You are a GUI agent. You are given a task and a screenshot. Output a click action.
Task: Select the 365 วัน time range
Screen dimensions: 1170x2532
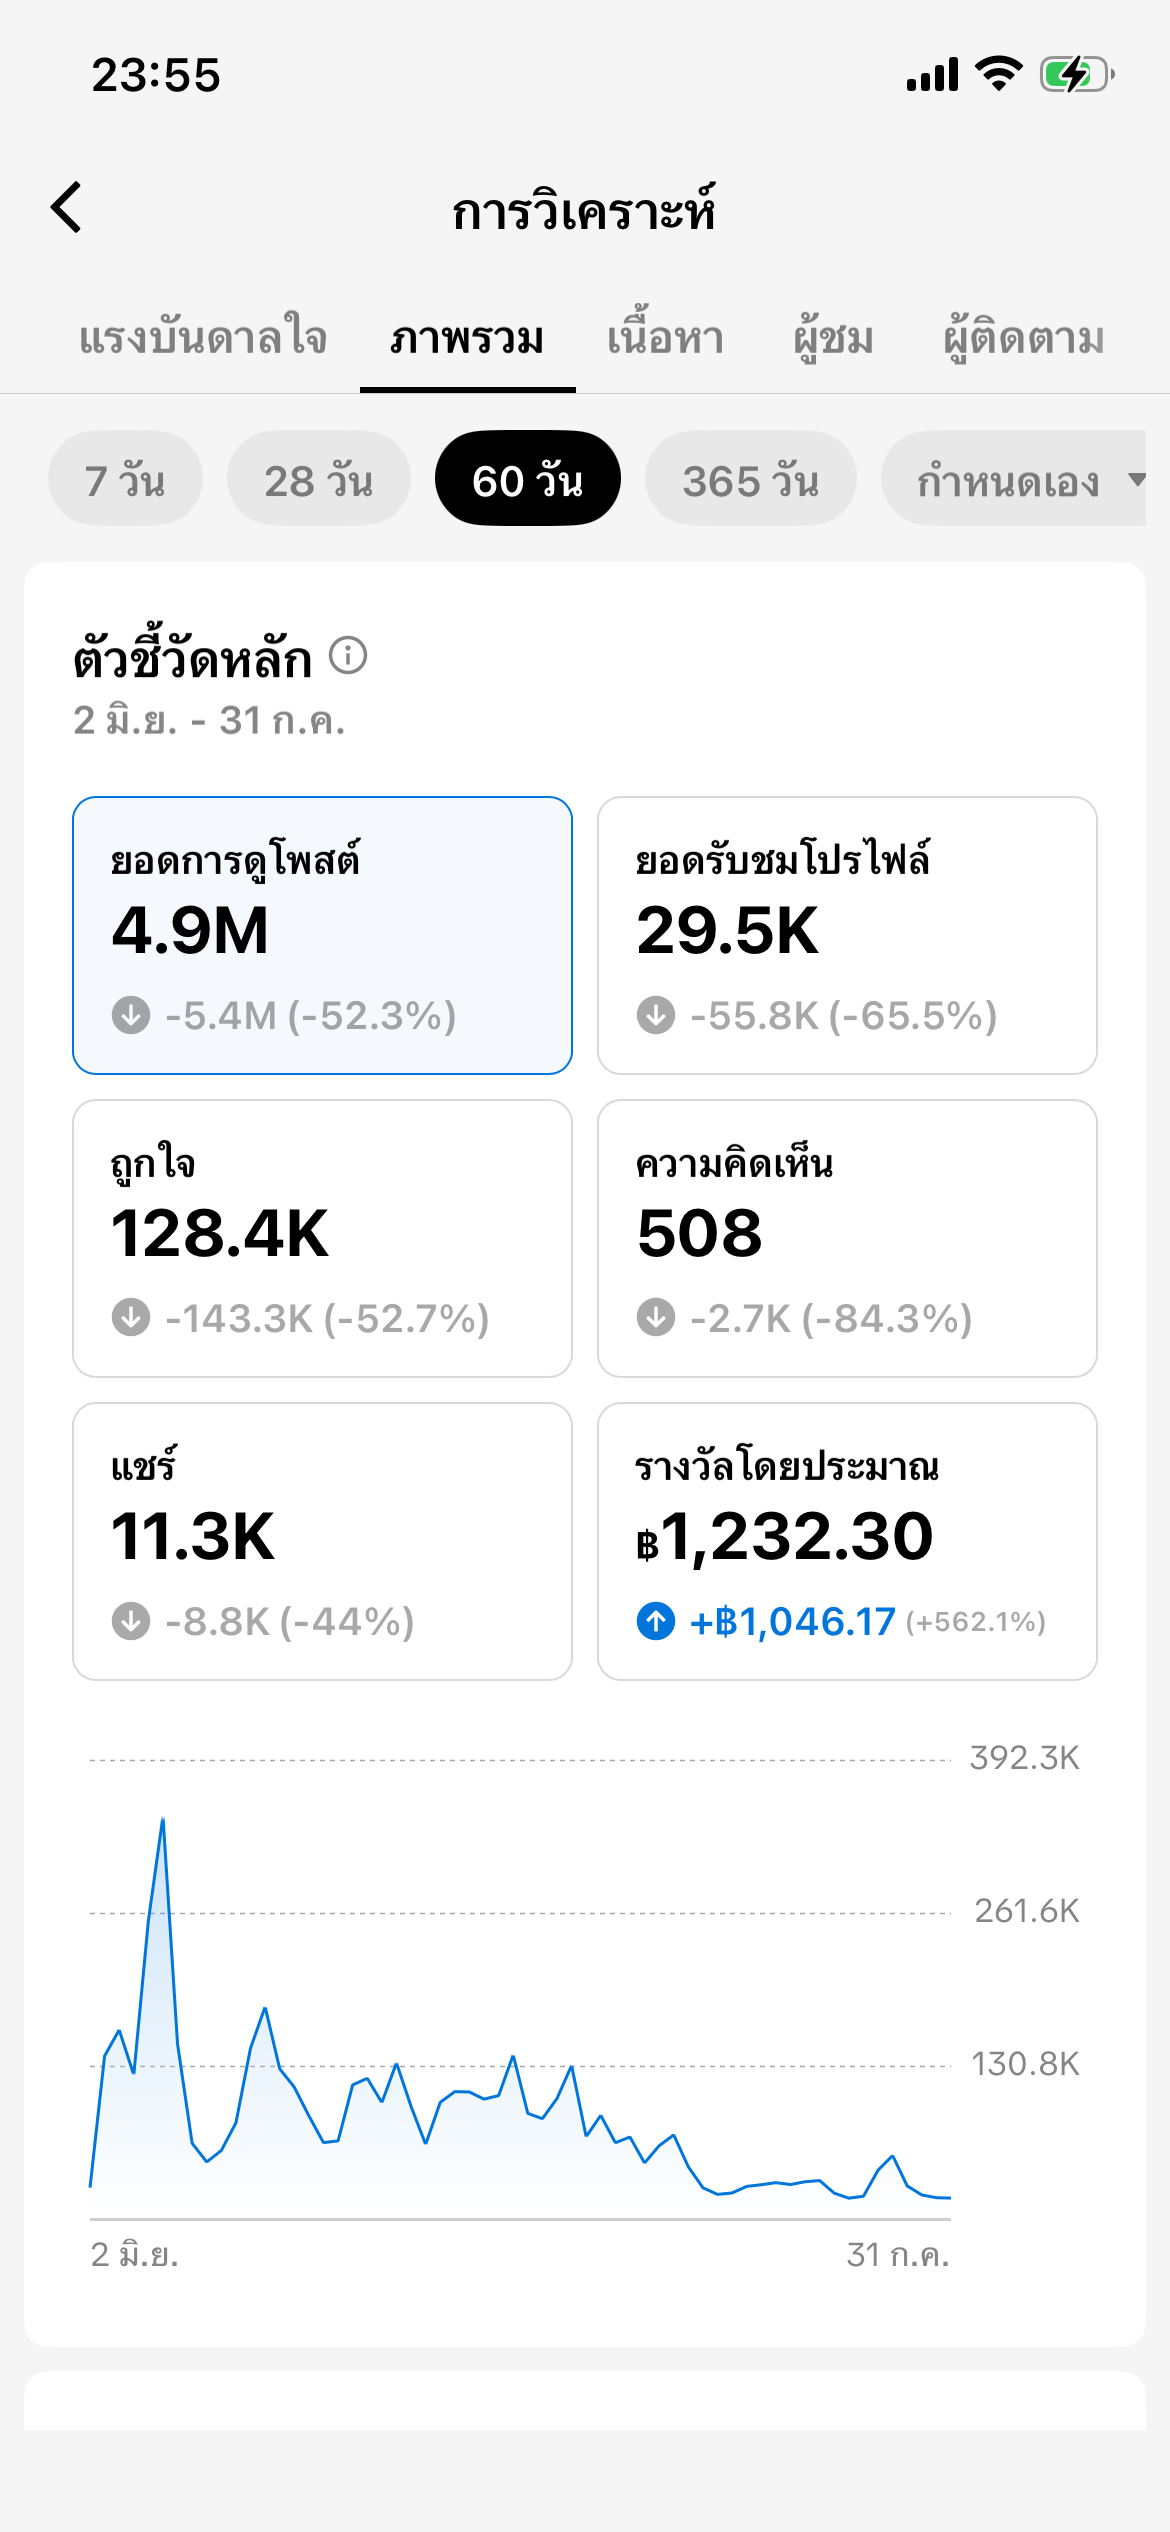751,479
